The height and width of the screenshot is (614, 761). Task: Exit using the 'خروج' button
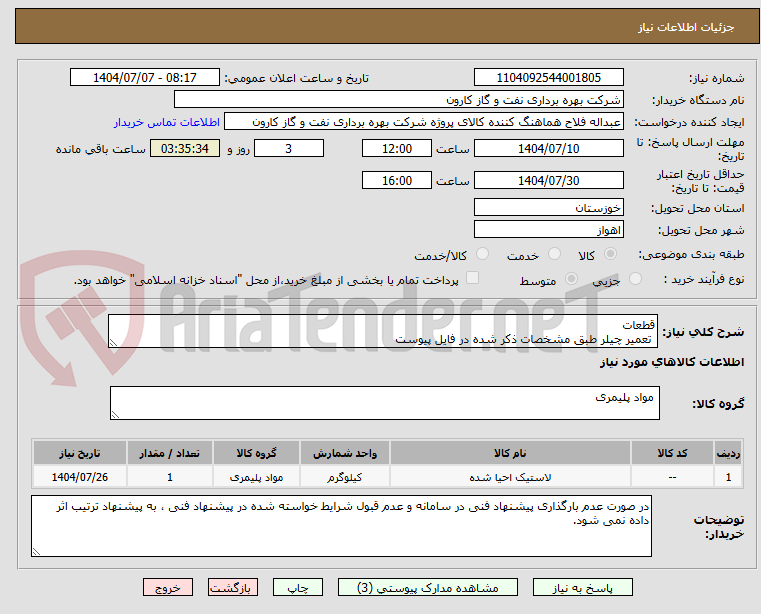168,588
